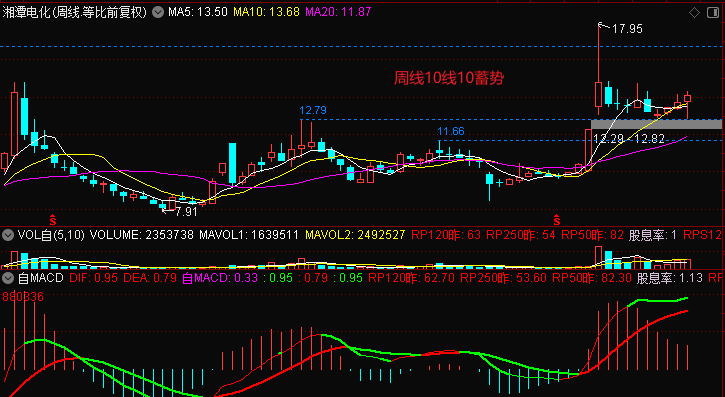This screenshot has height=397, width=725.
Task: Toggle the right side panel icon
Action: pos(713,13)
